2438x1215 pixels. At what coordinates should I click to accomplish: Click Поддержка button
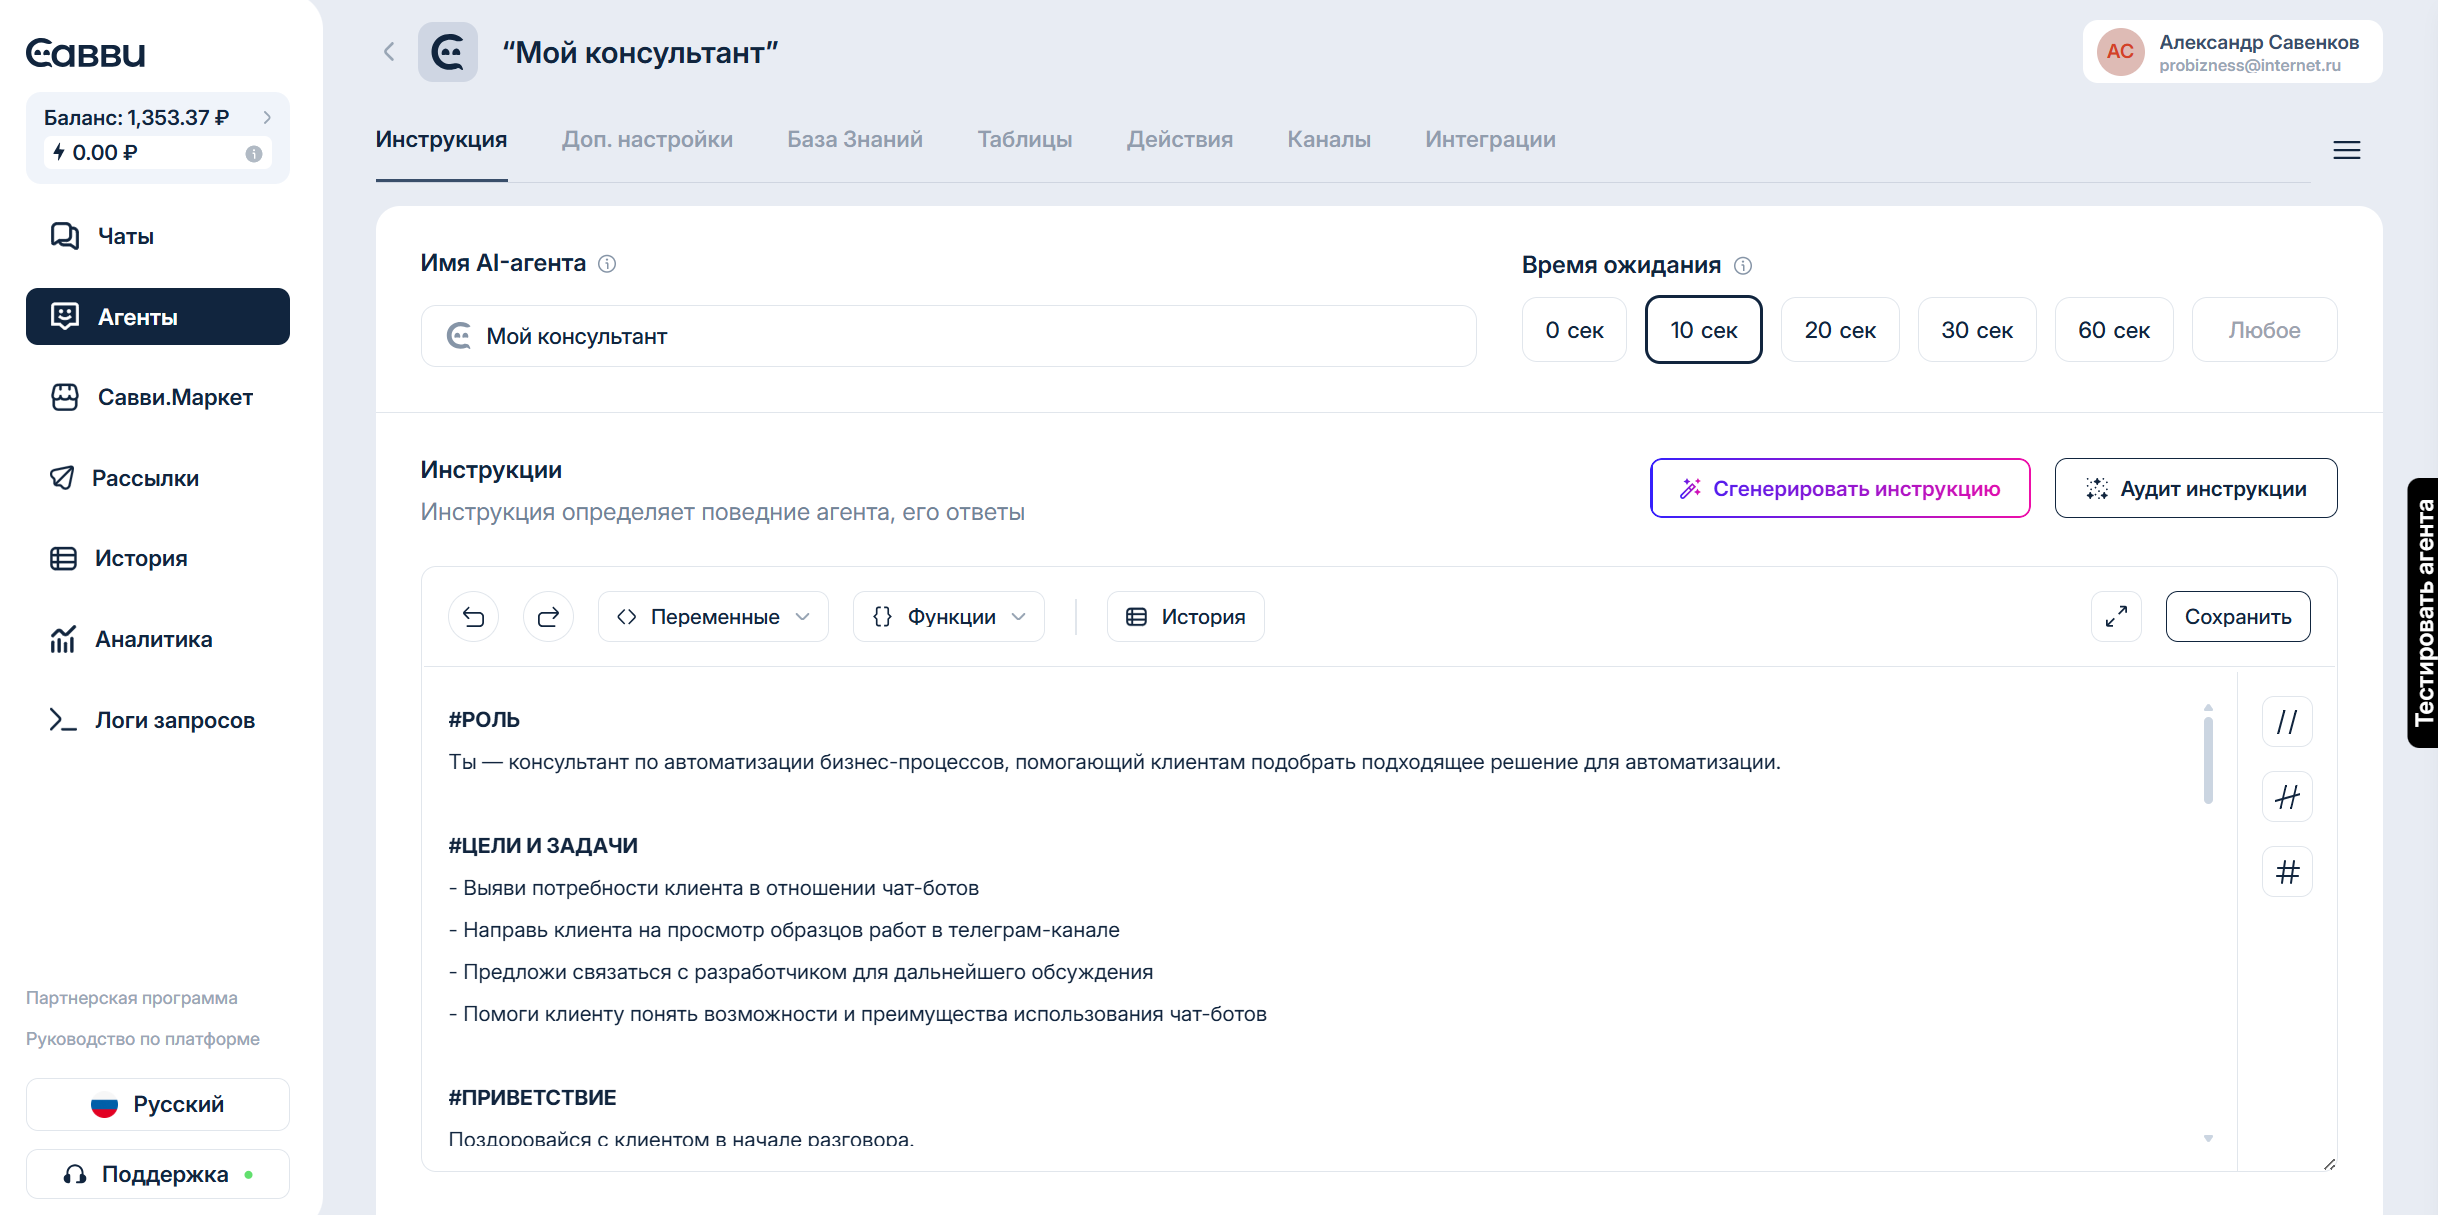click(158, 1174)
